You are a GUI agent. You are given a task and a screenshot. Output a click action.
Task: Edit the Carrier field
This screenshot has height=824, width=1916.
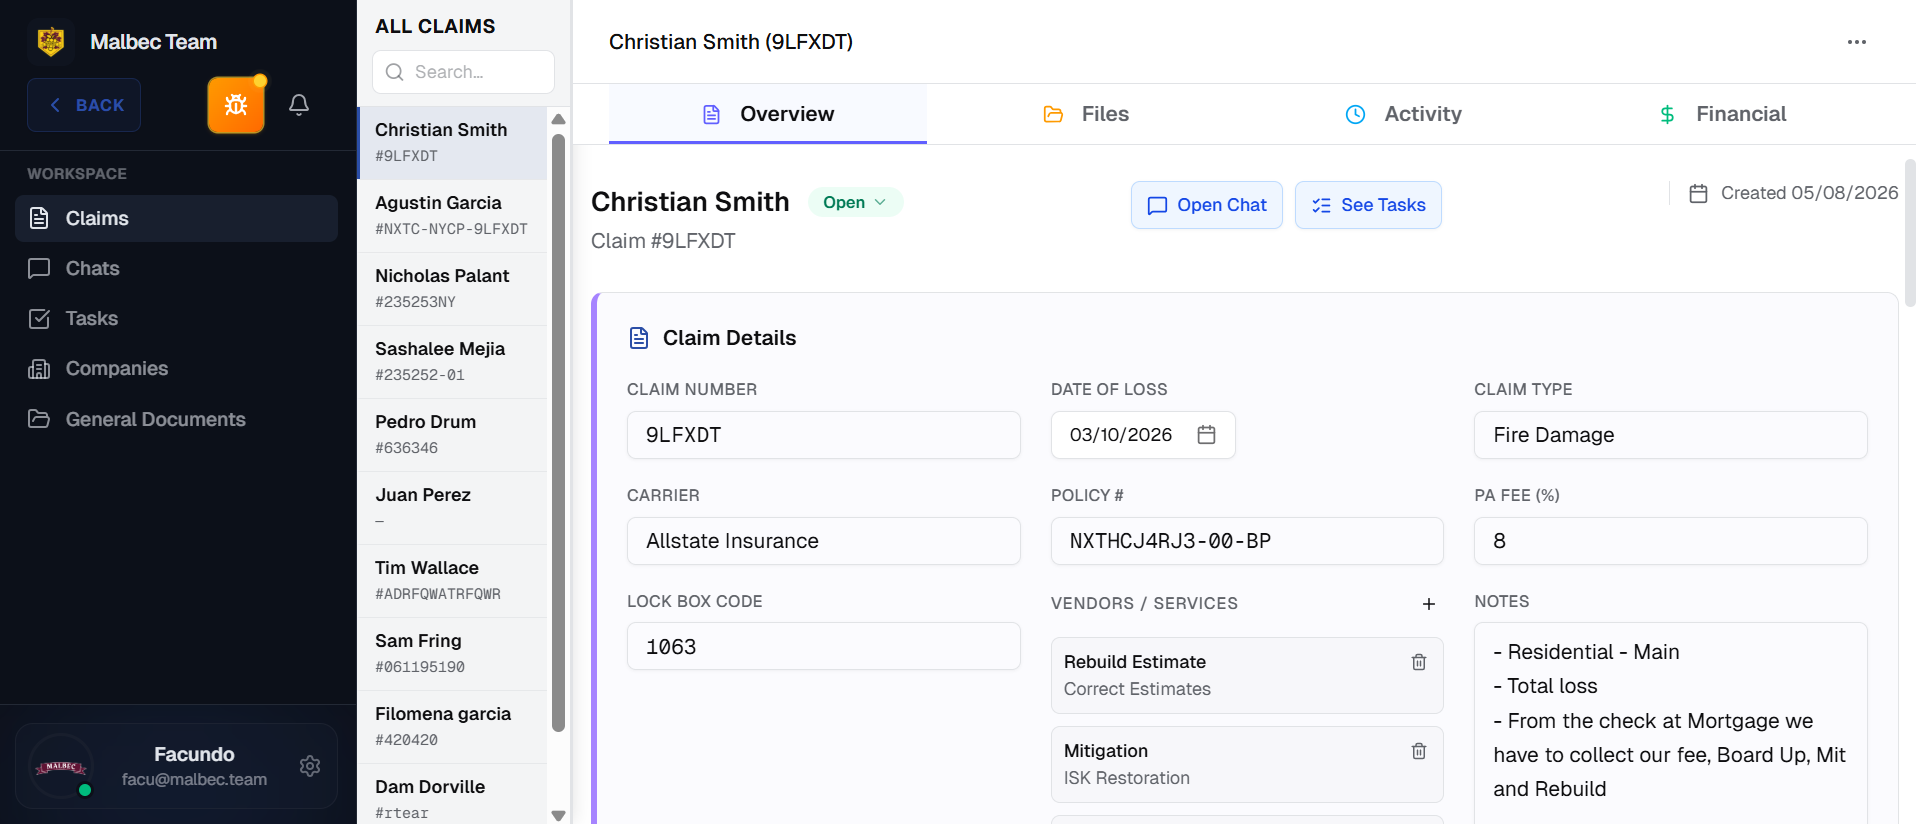coord(823,541)
